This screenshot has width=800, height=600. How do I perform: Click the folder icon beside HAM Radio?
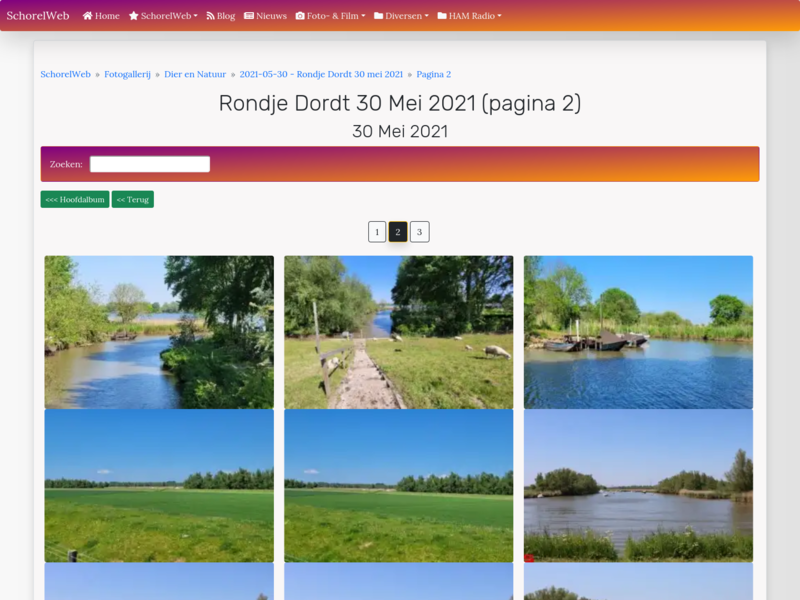click(x=442, y=16)
